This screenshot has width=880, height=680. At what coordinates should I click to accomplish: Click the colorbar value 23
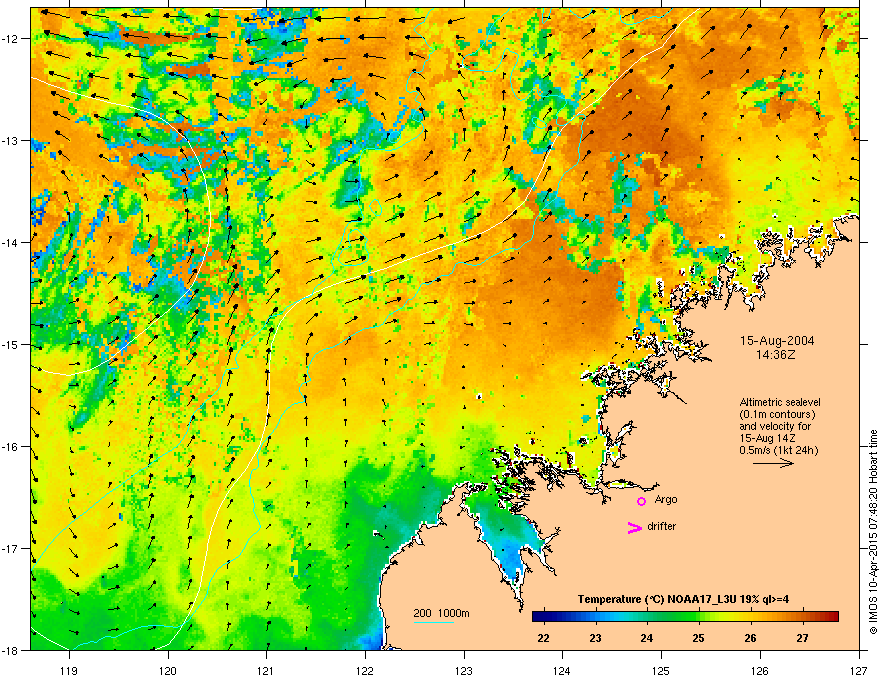point(595,638)
